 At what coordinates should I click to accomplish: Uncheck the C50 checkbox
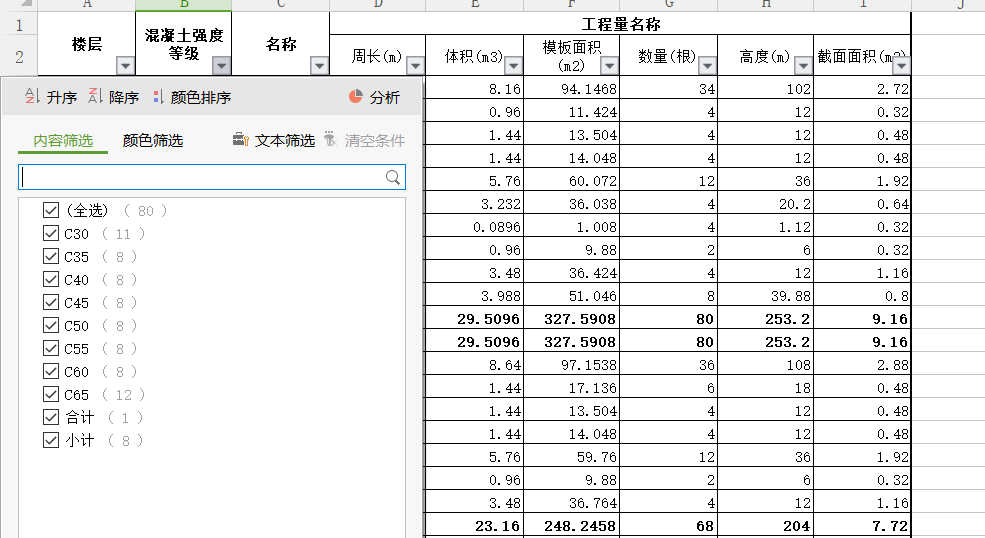click(51, 326)
